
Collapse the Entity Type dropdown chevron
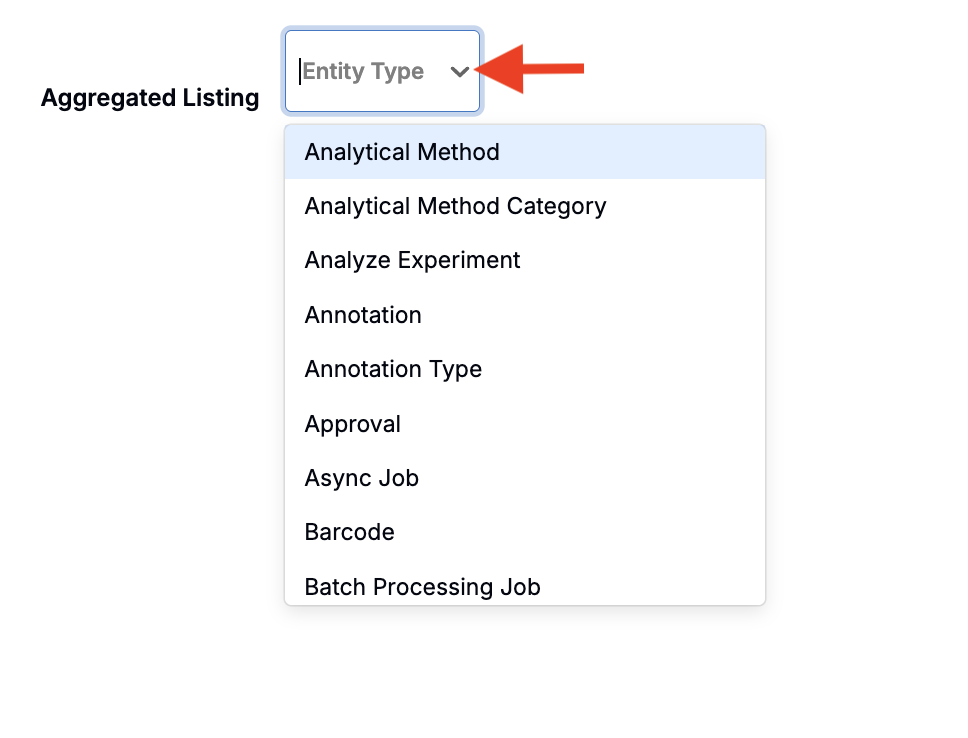[459, 72]
